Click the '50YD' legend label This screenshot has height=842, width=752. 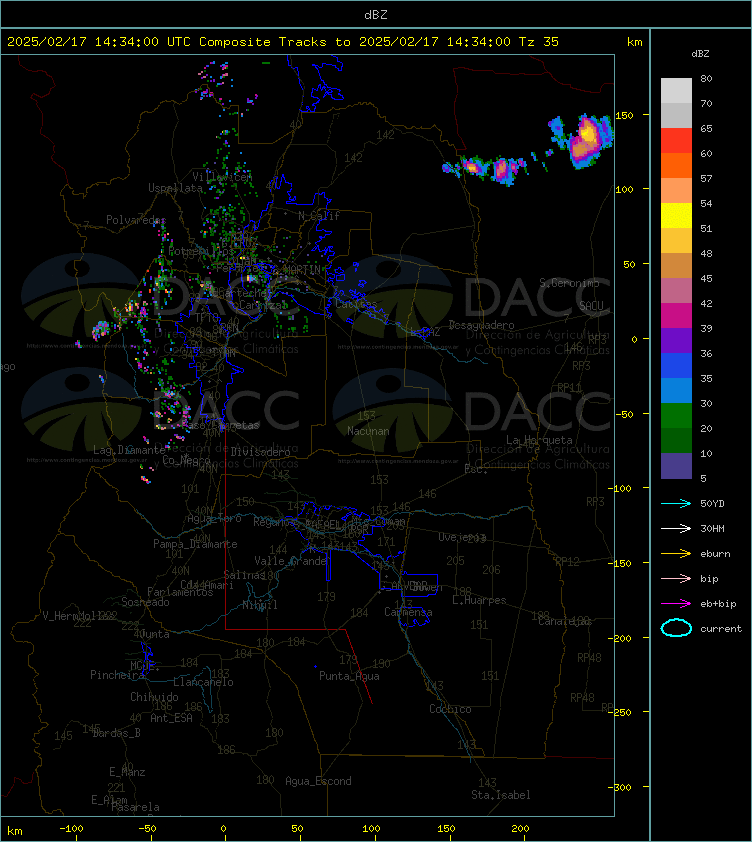point(712,504)
